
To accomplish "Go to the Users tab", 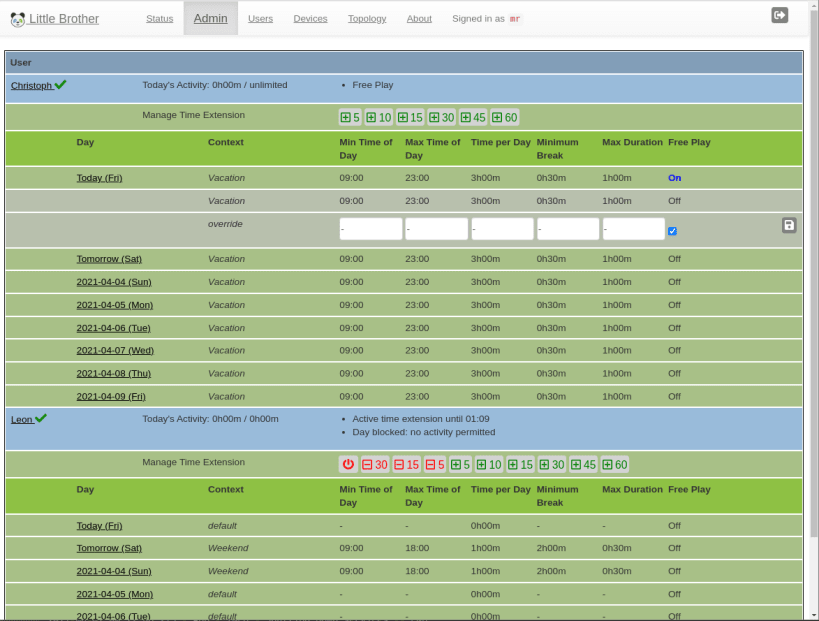I will pos(260,19).
